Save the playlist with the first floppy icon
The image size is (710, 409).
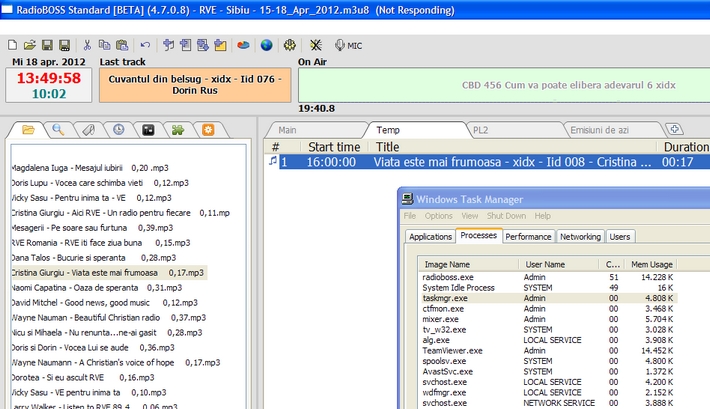[x=47, y=45]
